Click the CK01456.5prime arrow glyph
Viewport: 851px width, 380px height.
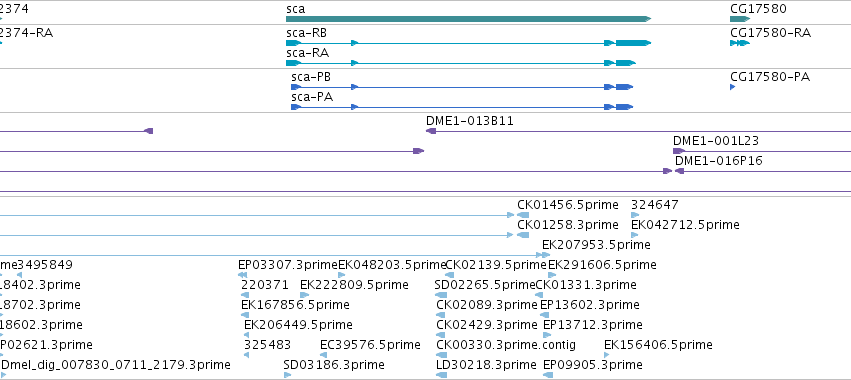click(x=523, y=215)
